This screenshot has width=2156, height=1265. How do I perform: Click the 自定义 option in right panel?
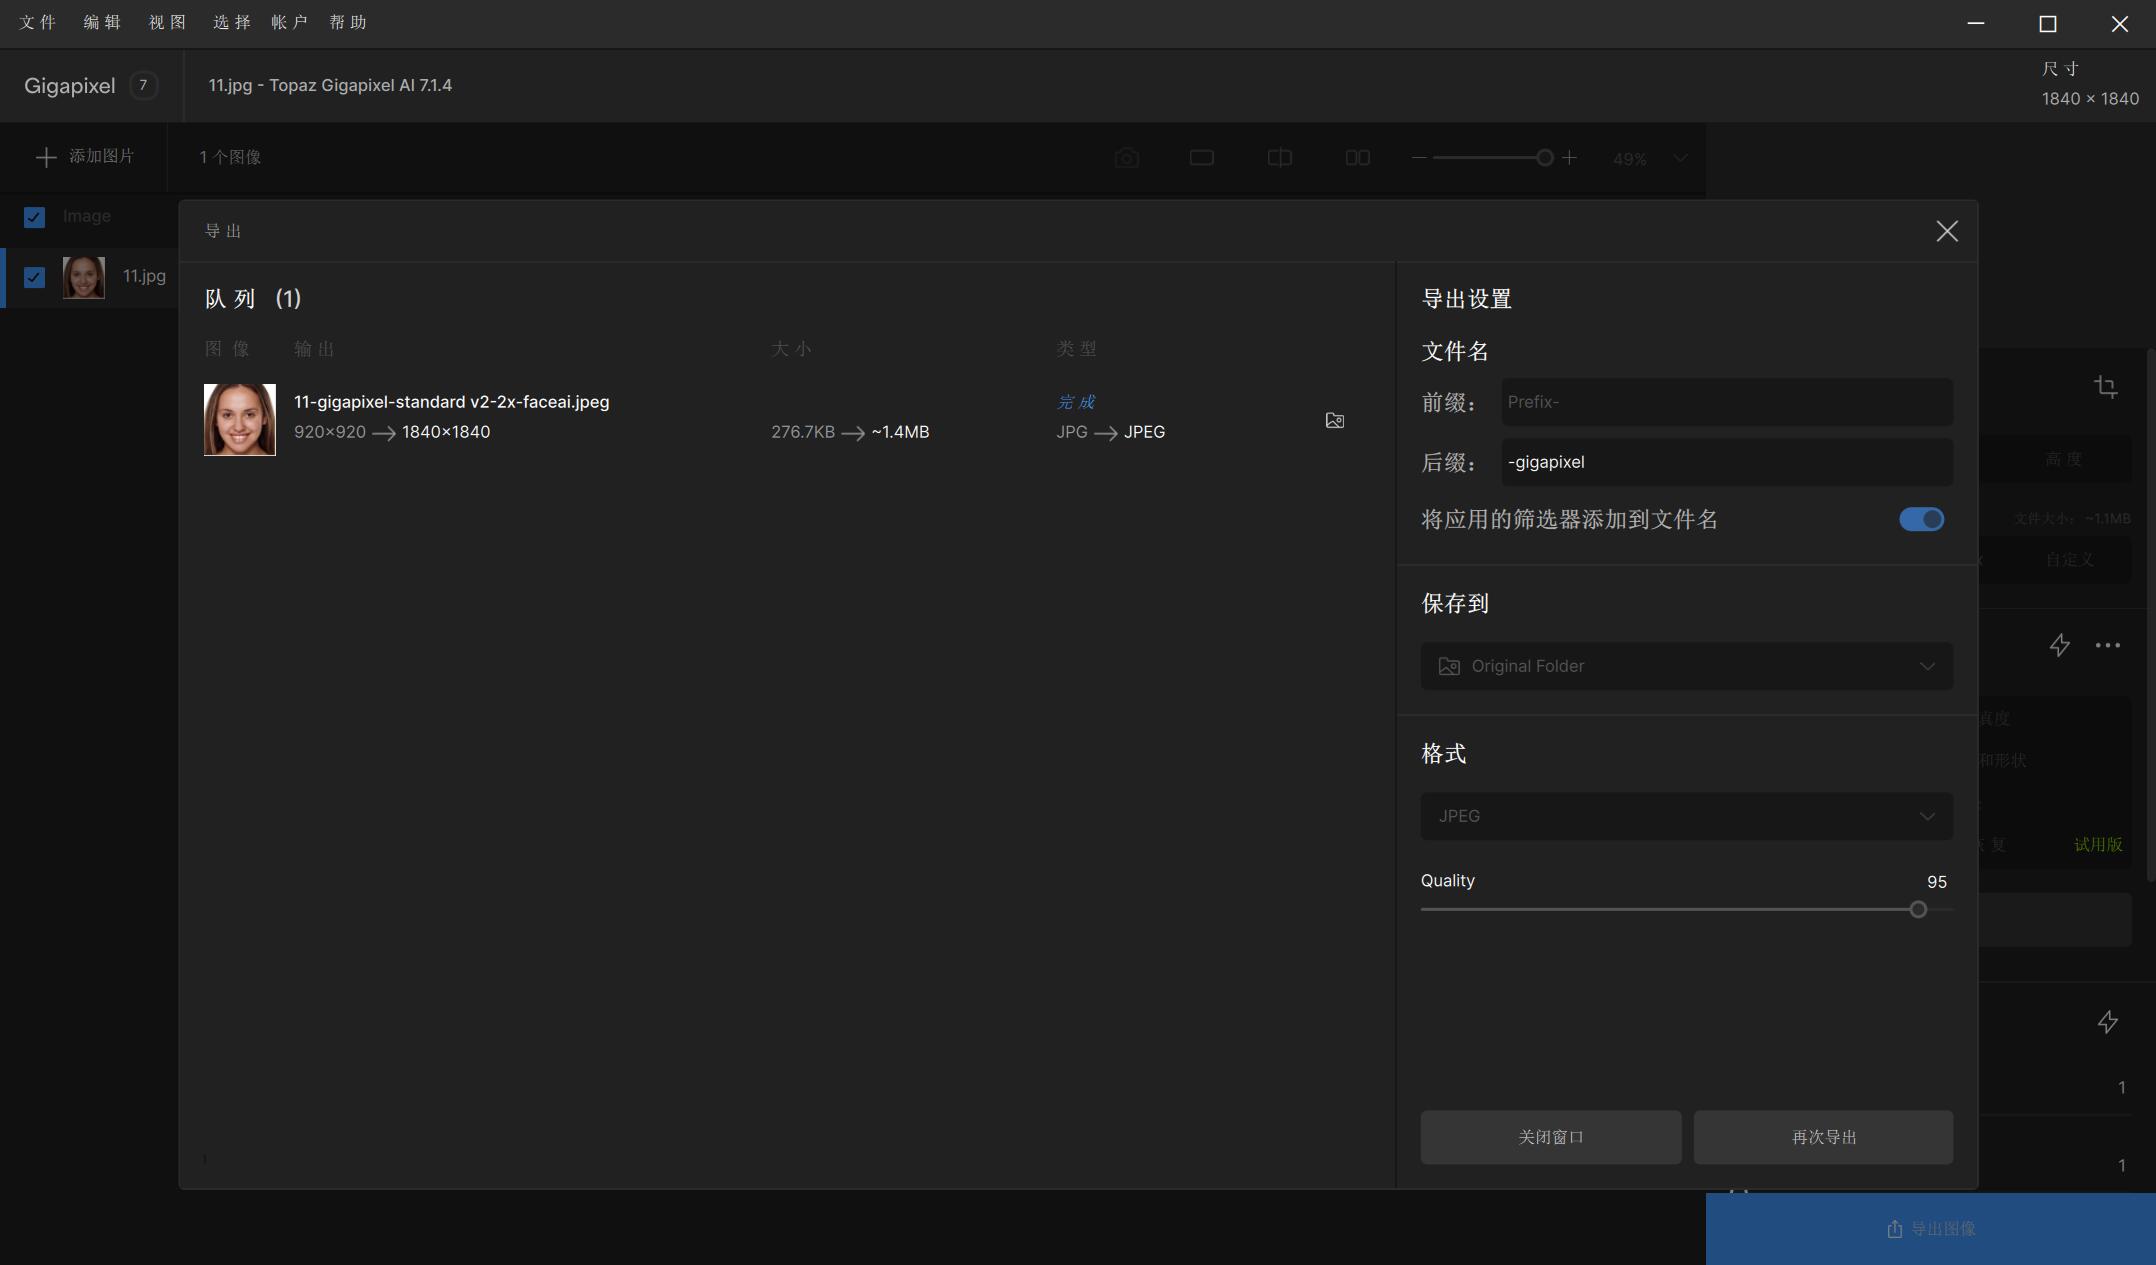point(2069,560)
